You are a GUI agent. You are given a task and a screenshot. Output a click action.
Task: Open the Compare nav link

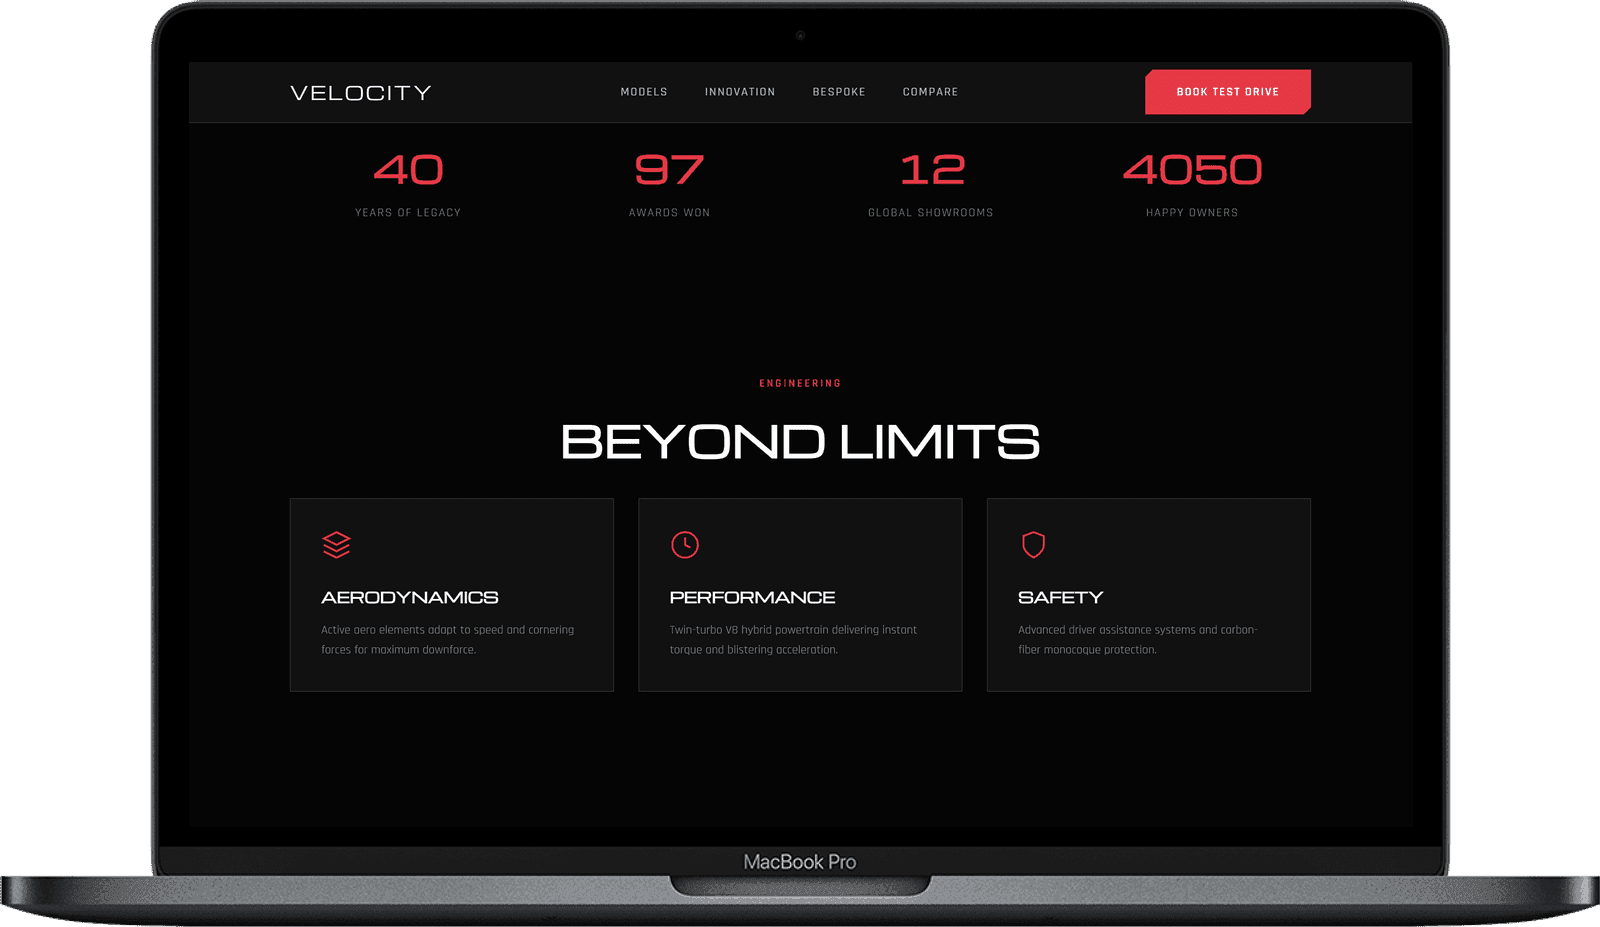[x=930, y=92]
